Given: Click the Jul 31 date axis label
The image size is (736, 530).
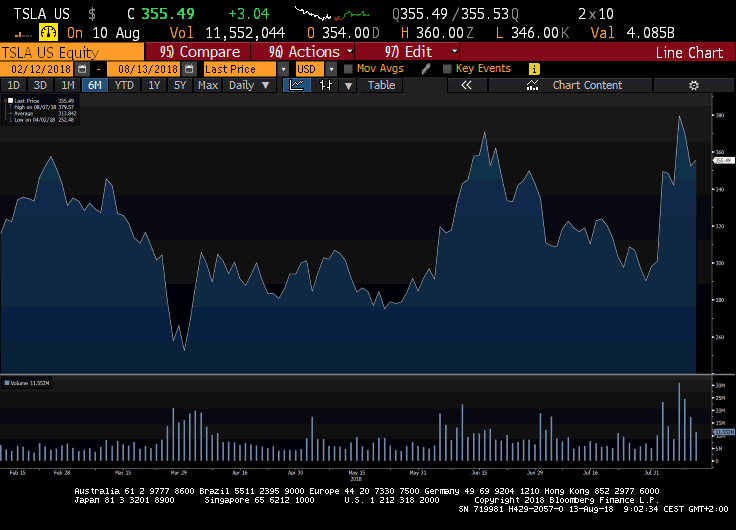Looking at the screenshot, I should pos(652,473).
